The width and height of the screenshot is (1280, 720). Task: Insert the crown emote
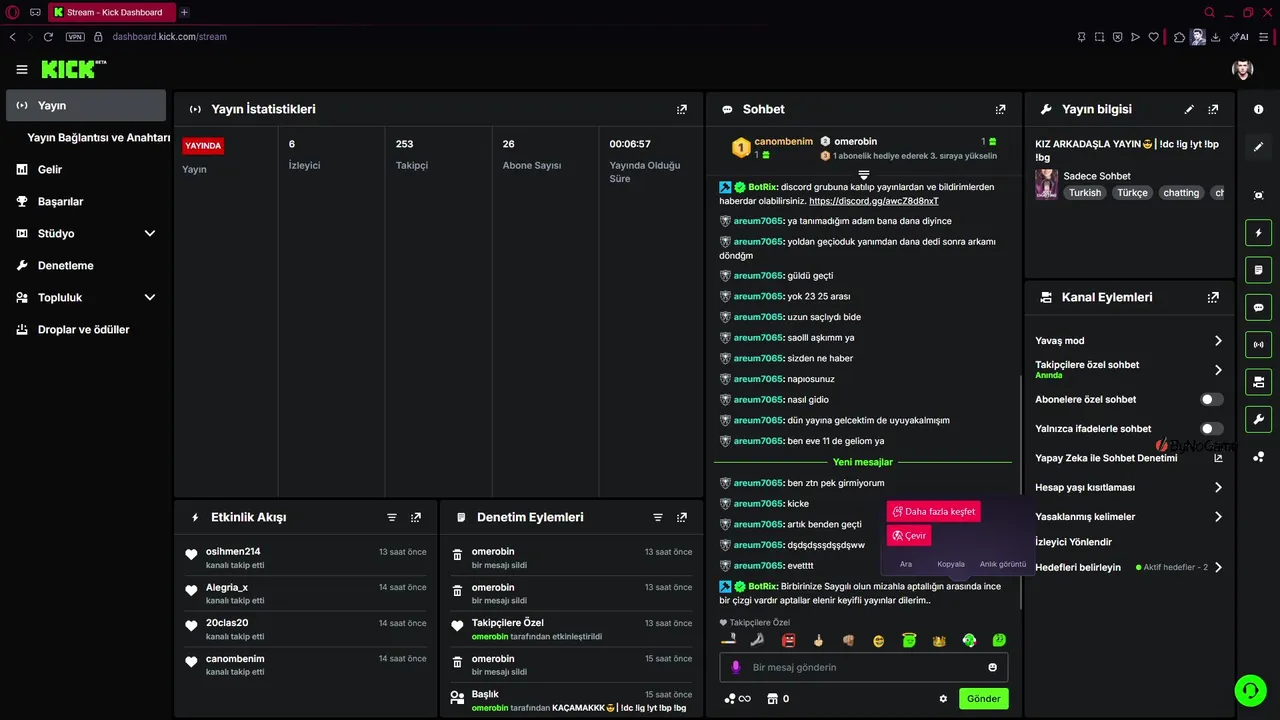point(939,640)
